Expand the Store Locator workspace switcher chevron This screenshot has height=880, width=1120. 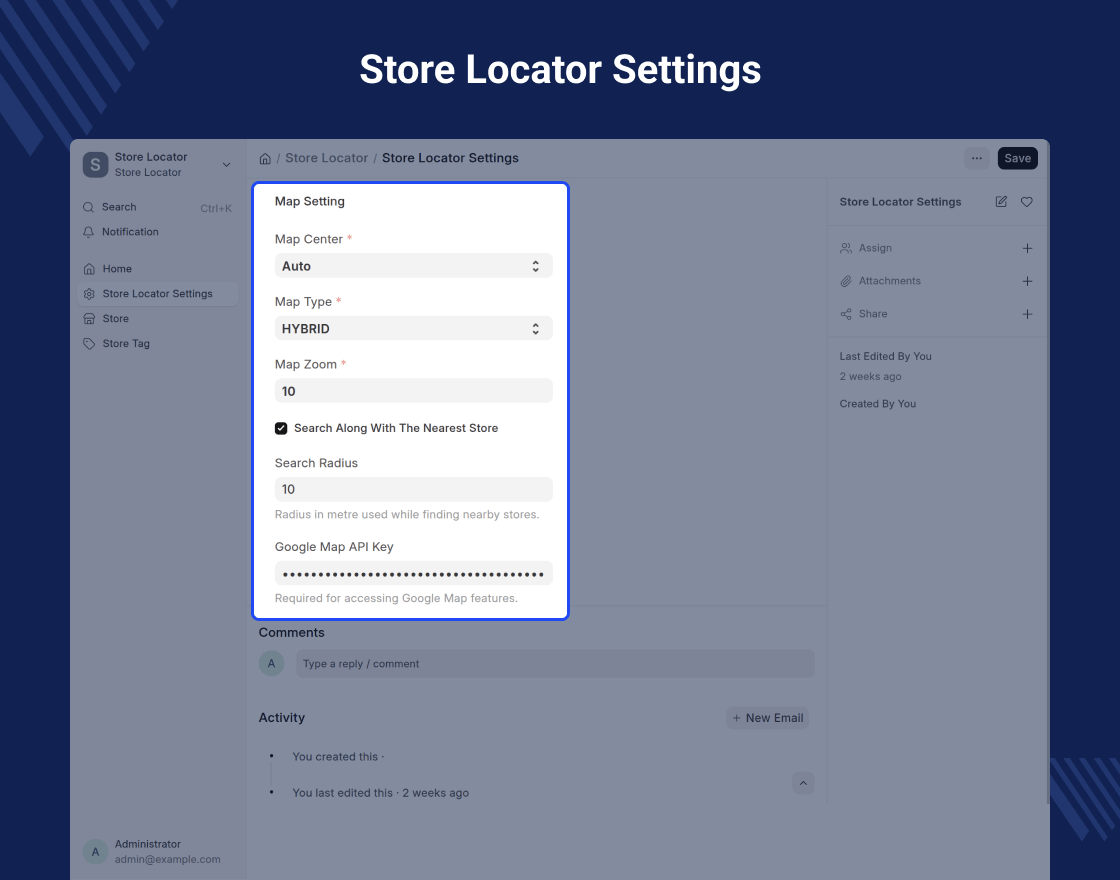coord(226,164)
